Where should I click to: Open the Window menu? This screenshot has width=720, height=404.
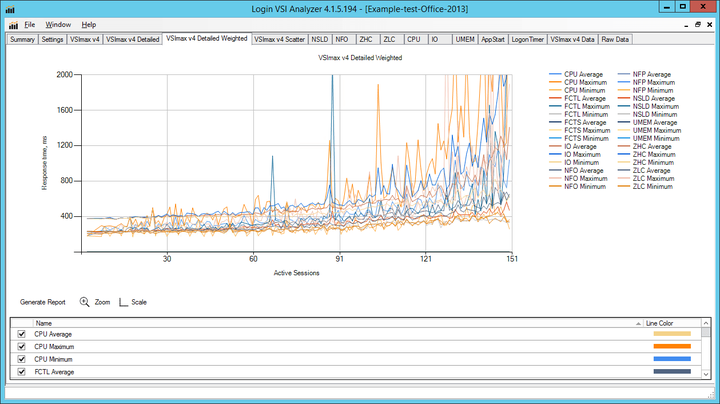[x=58, y=24]
